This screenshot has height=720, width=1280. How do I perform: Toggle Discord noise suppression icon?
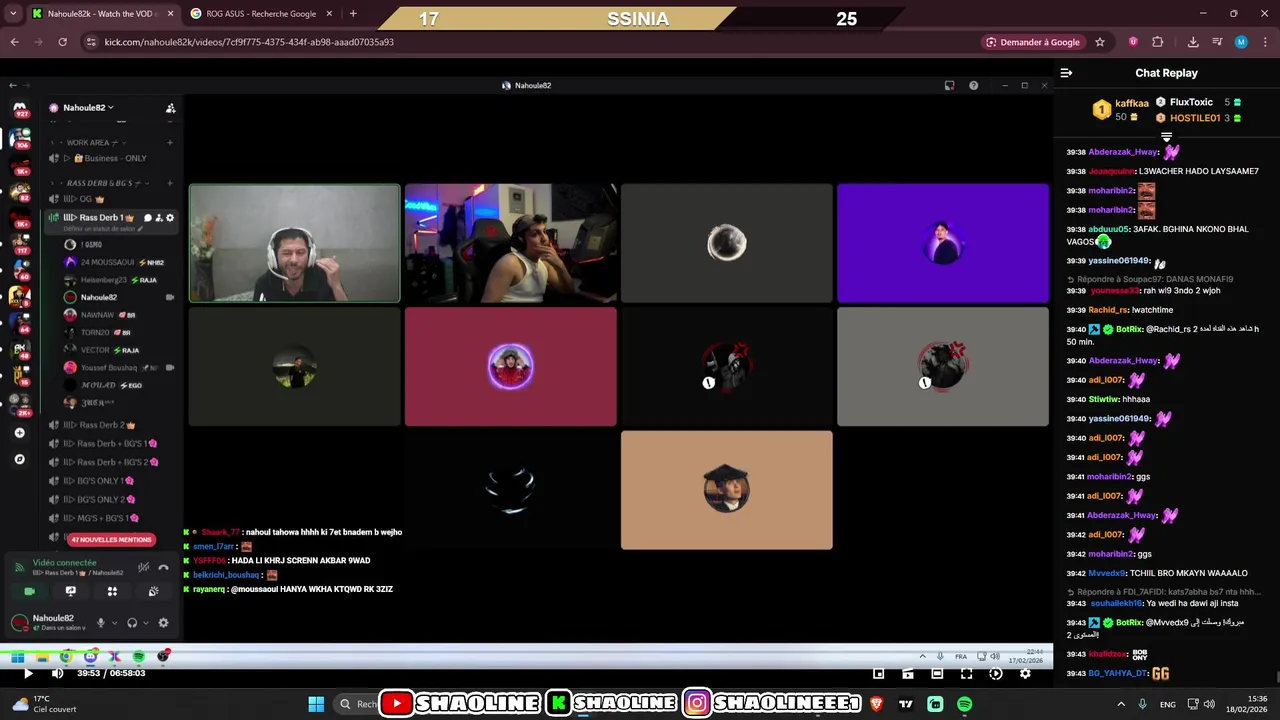[x=143, y=567]
